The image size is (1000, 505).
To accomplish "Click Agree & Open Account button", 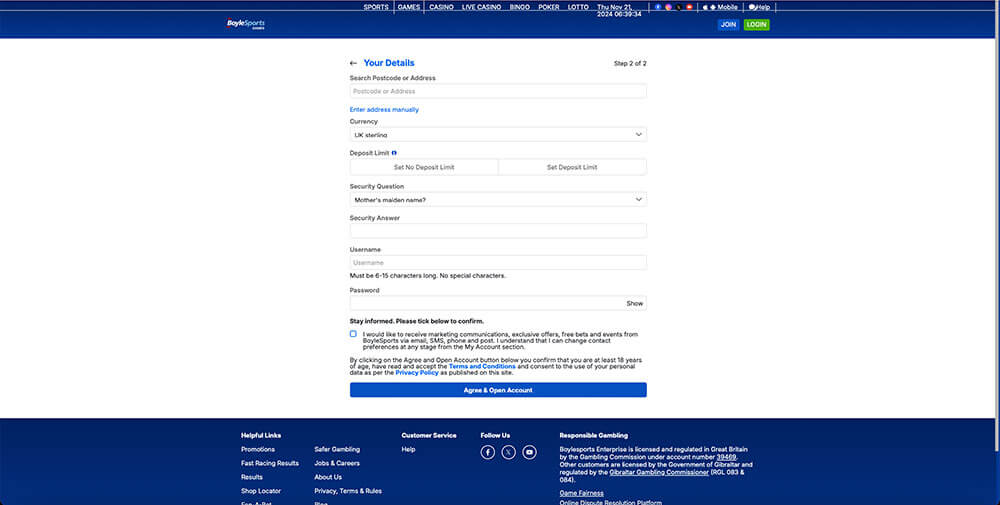I will [x=498, y=390].
